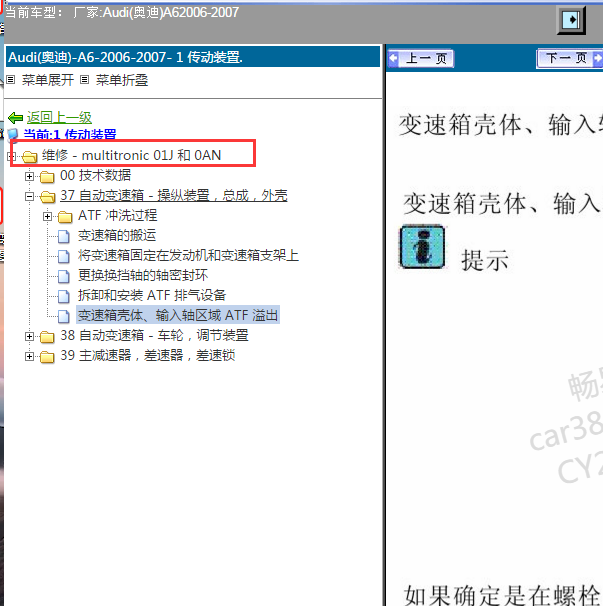Select ATF 冲洗过程 tree item

coord(118,215)
